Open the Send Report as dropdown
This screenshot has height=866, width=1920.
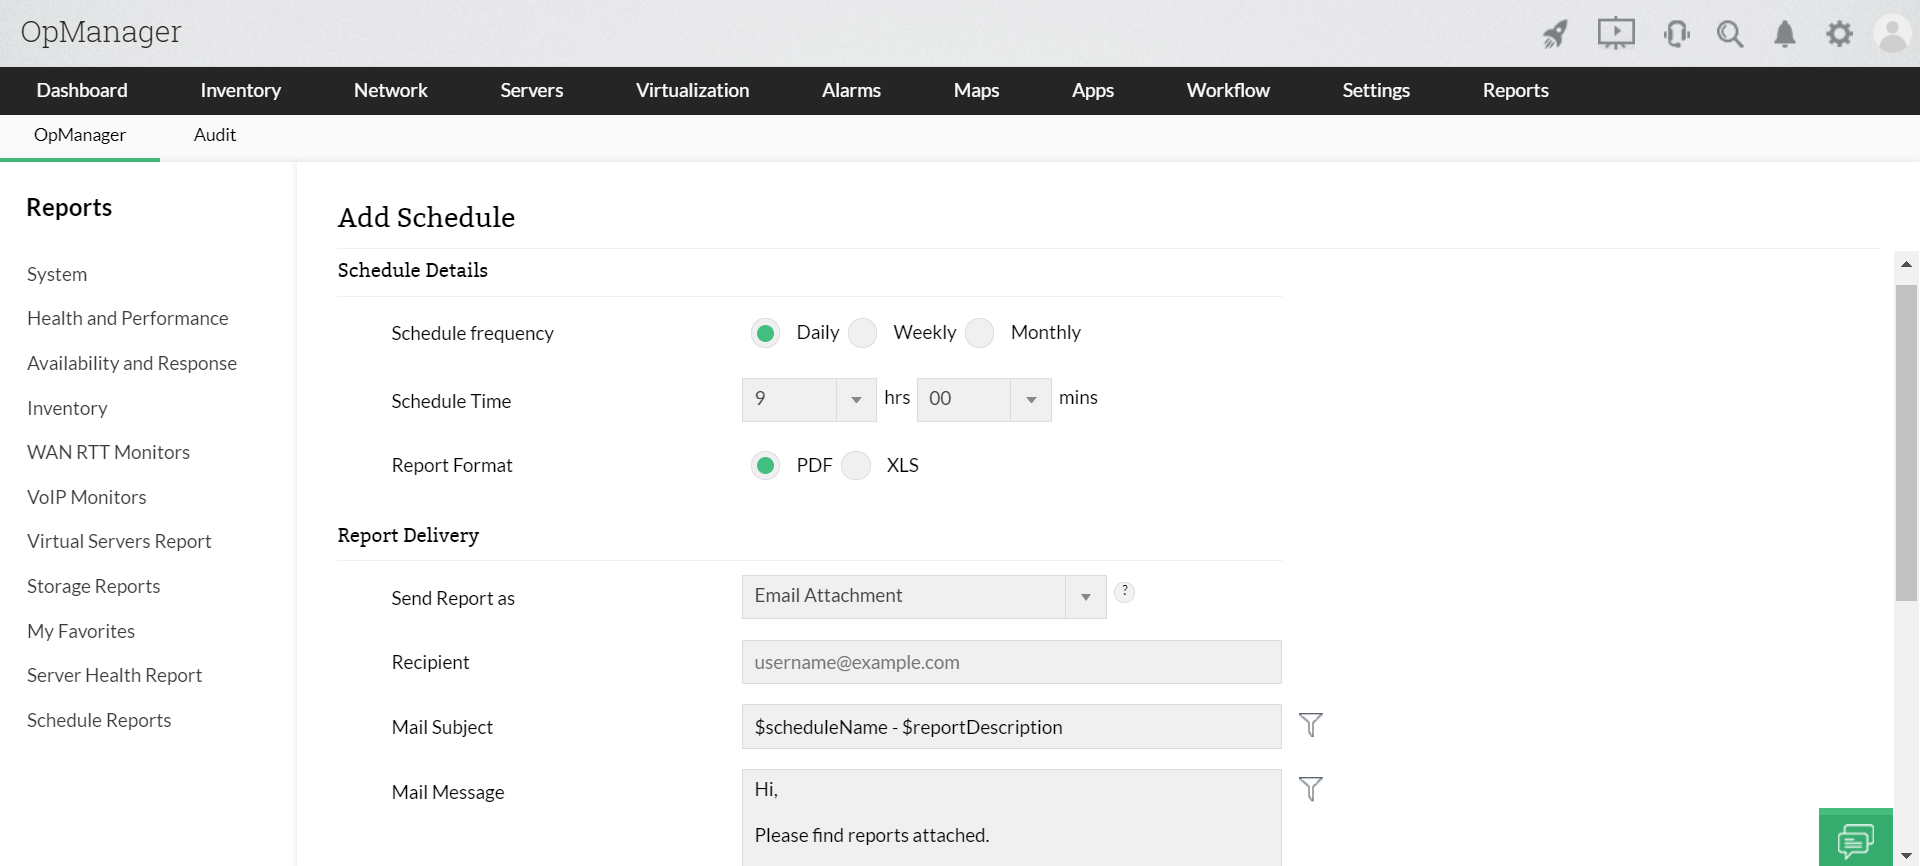click(1085, 597)
